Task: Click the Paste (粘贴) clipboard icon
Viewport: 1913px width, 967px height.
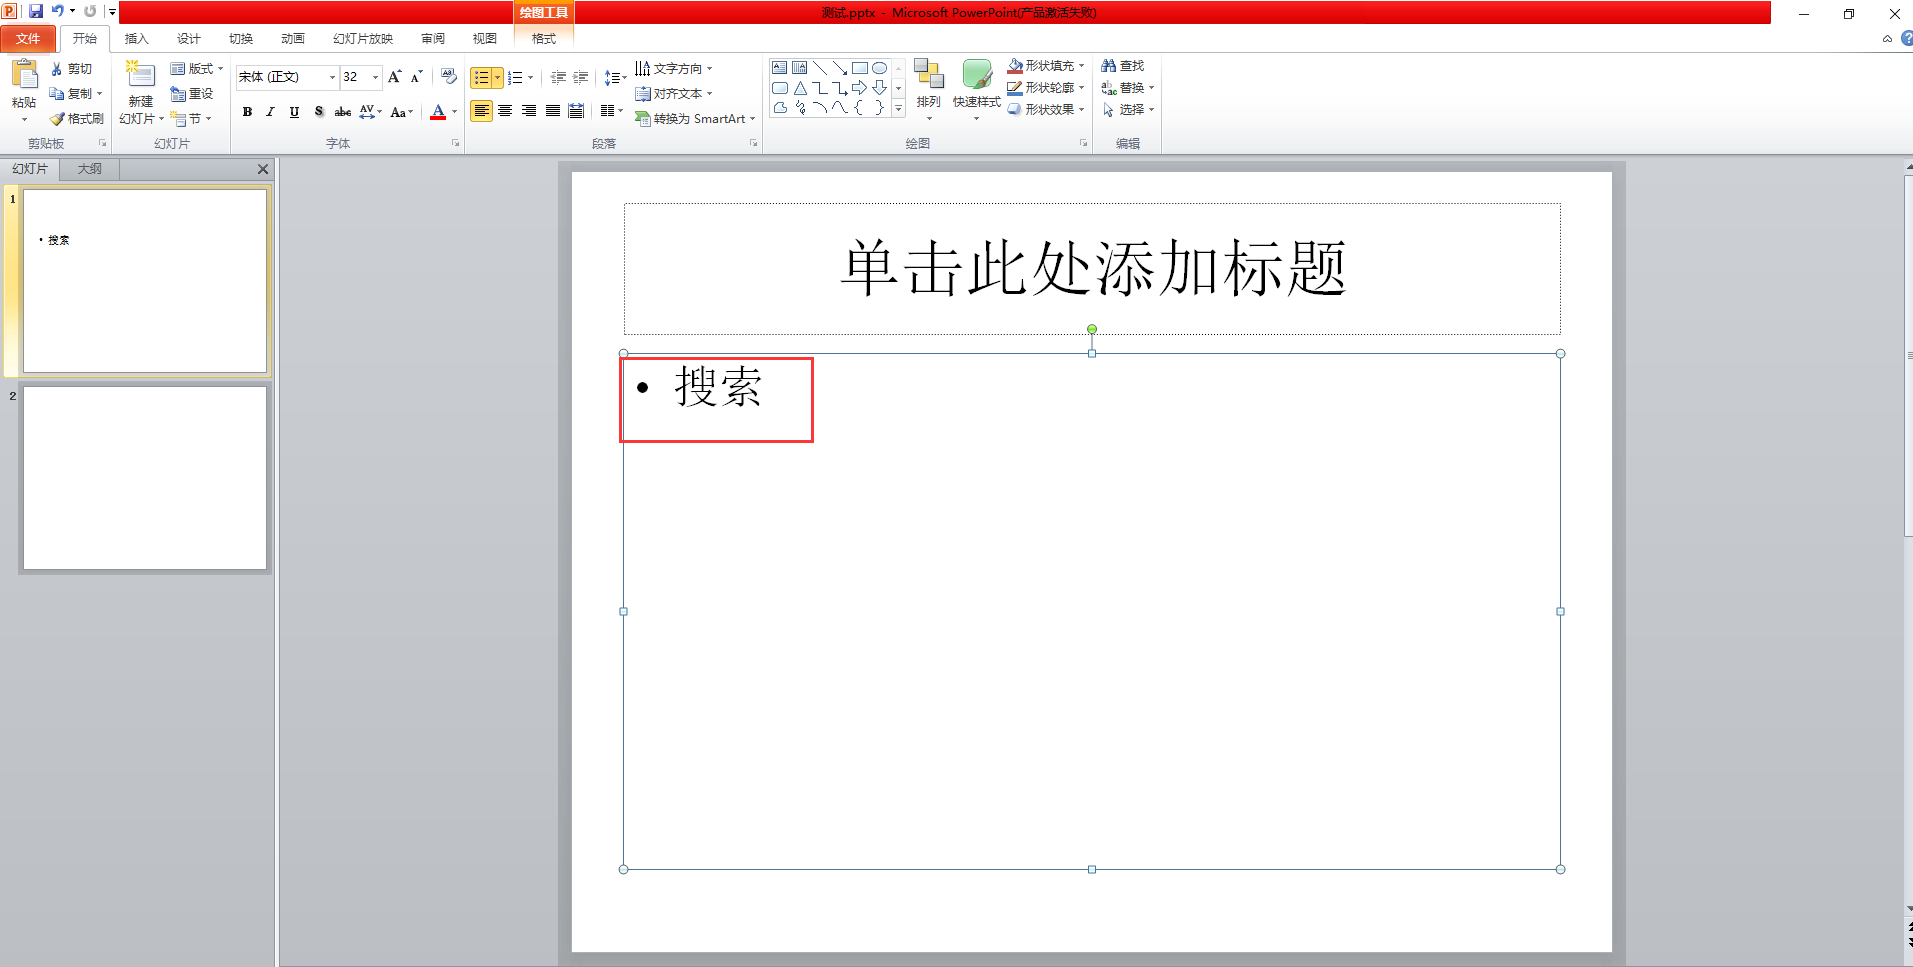Action: pyautogui.click(x=24, y=74)
